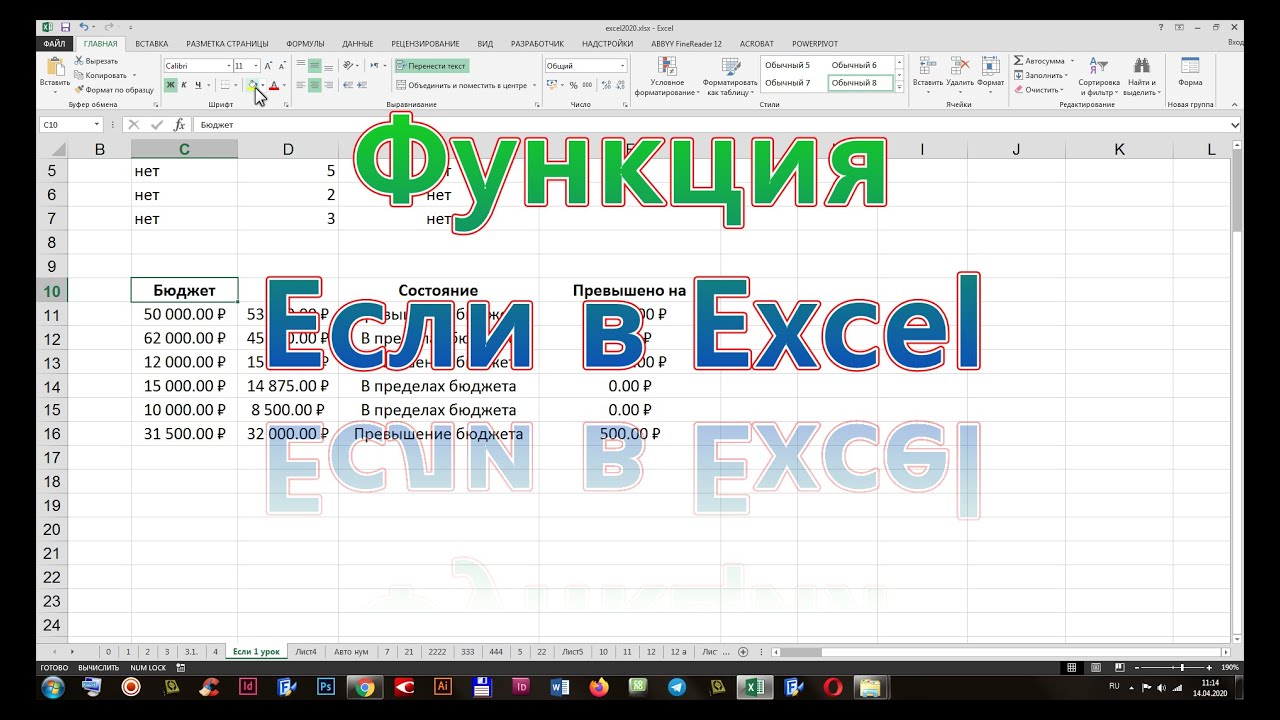Viewport: 1280px width, 720px height.
Task: Click the Delete cells (Удалить) icon
Action: (x=960, y=66)
